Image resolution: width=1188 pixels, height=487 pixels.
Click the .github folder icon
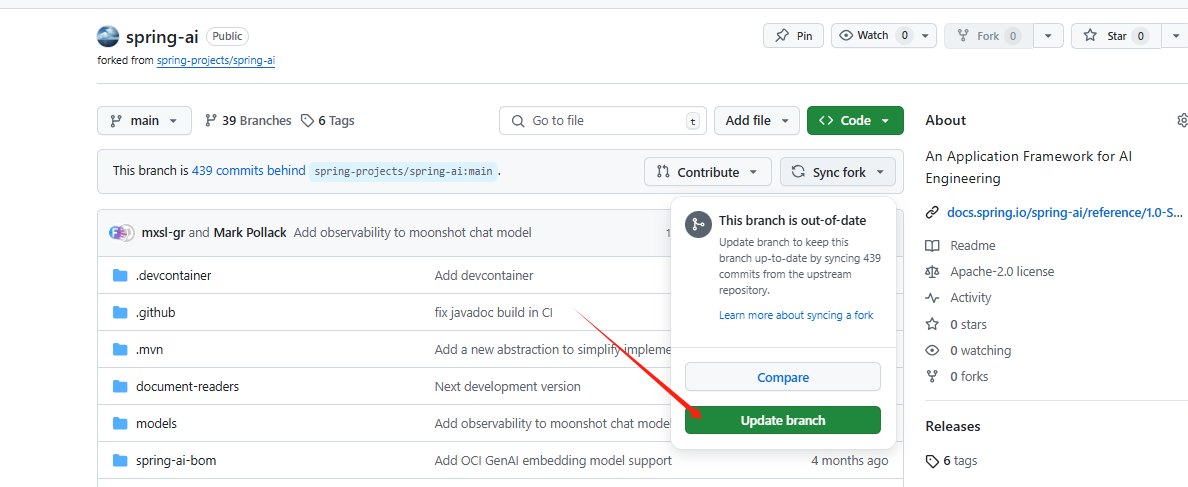tap(120, 312)
